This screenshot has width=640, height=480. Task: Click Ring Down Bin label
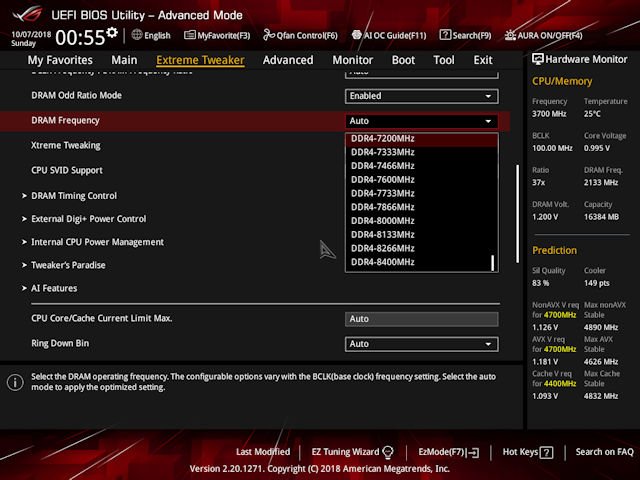click(x=60, y=343)
